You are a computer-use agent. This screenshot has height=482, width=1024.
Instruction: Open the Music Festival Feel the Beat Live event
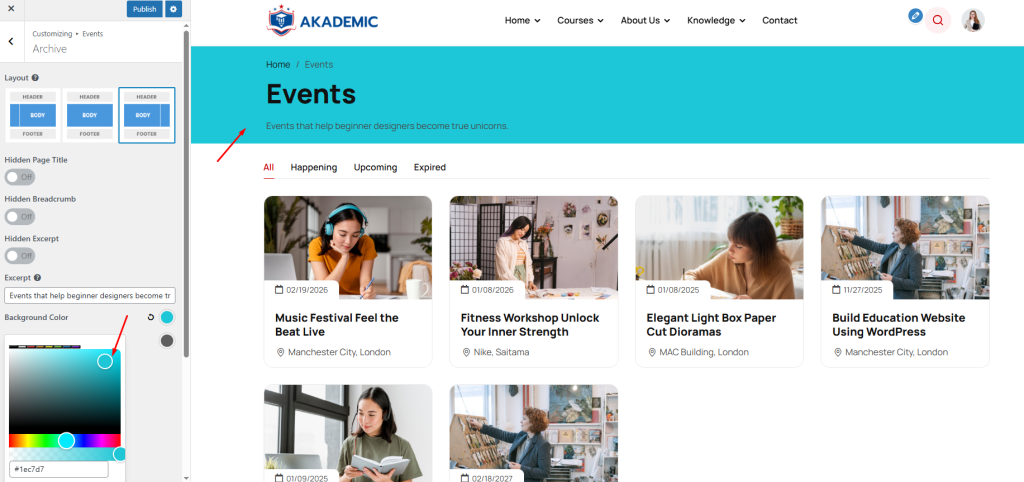(337, 325)
